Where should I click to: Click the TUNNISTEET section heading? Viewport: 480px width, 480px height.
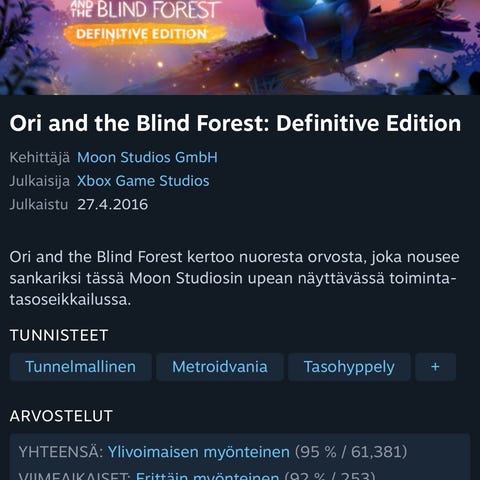click(x=59, y=335)
